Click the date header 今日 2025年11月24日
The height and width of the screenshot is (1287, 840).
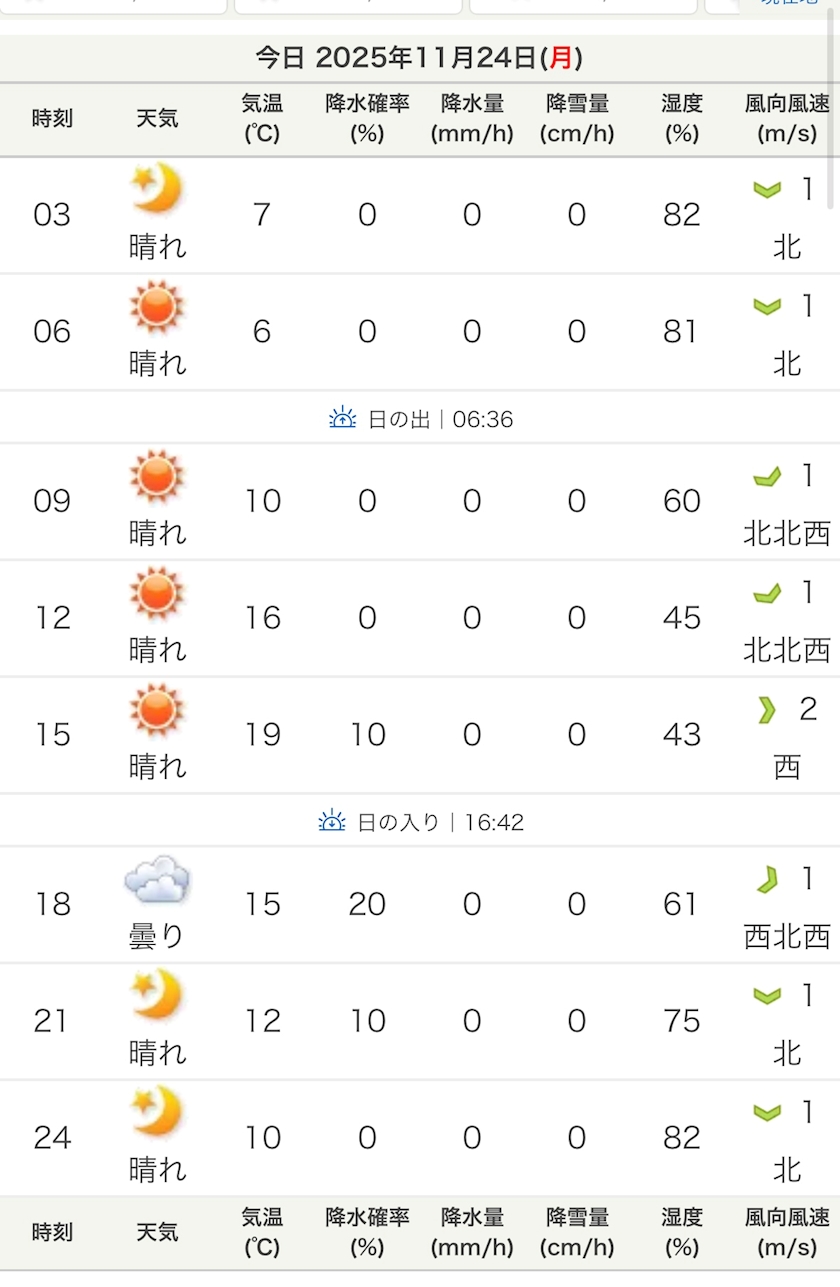pyautogui.click(x=419, y=58)
